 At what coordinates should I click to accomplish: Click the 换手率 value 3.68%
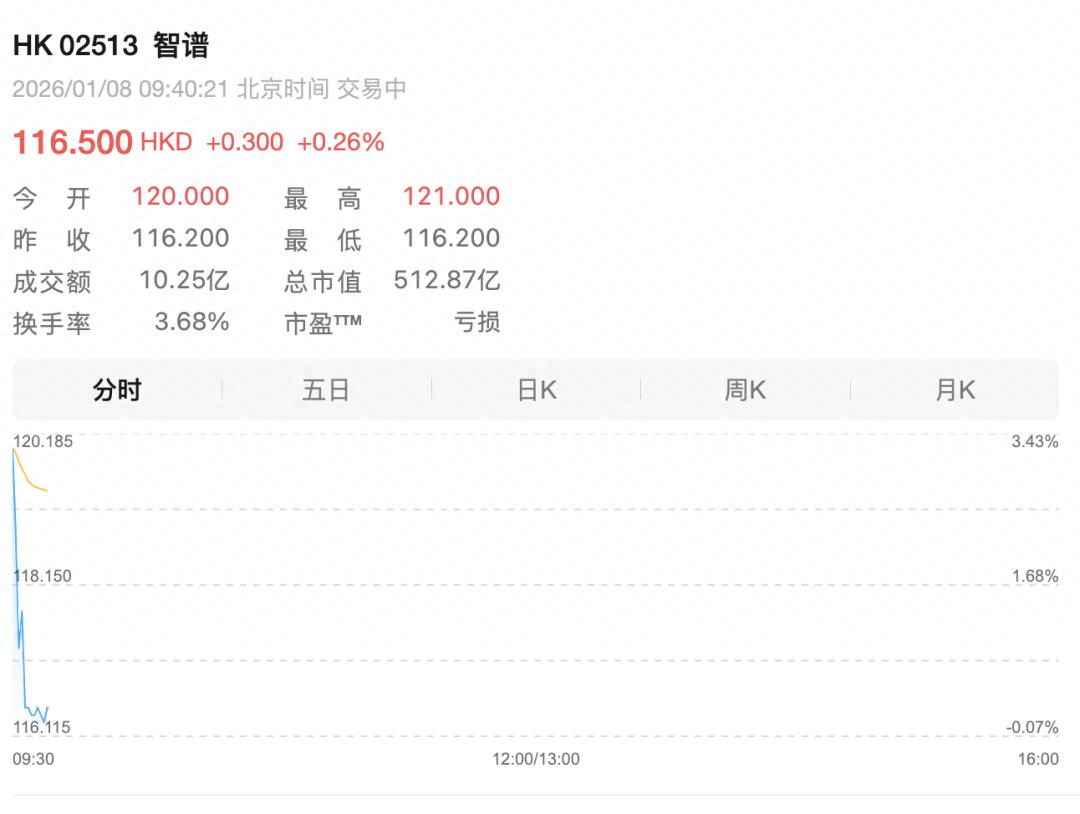click(192, 322)
